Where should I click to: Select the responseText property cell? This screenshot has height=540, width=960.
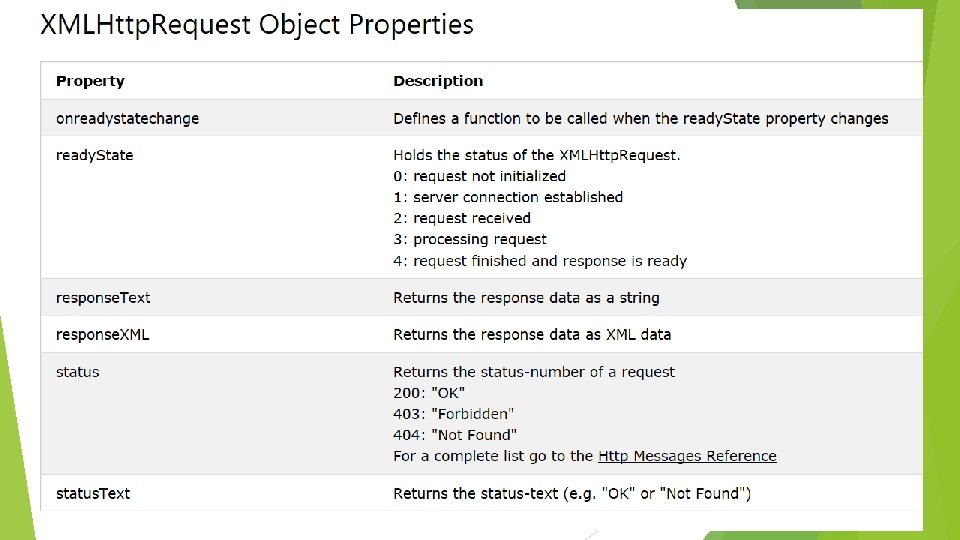(x=103, y=298)
